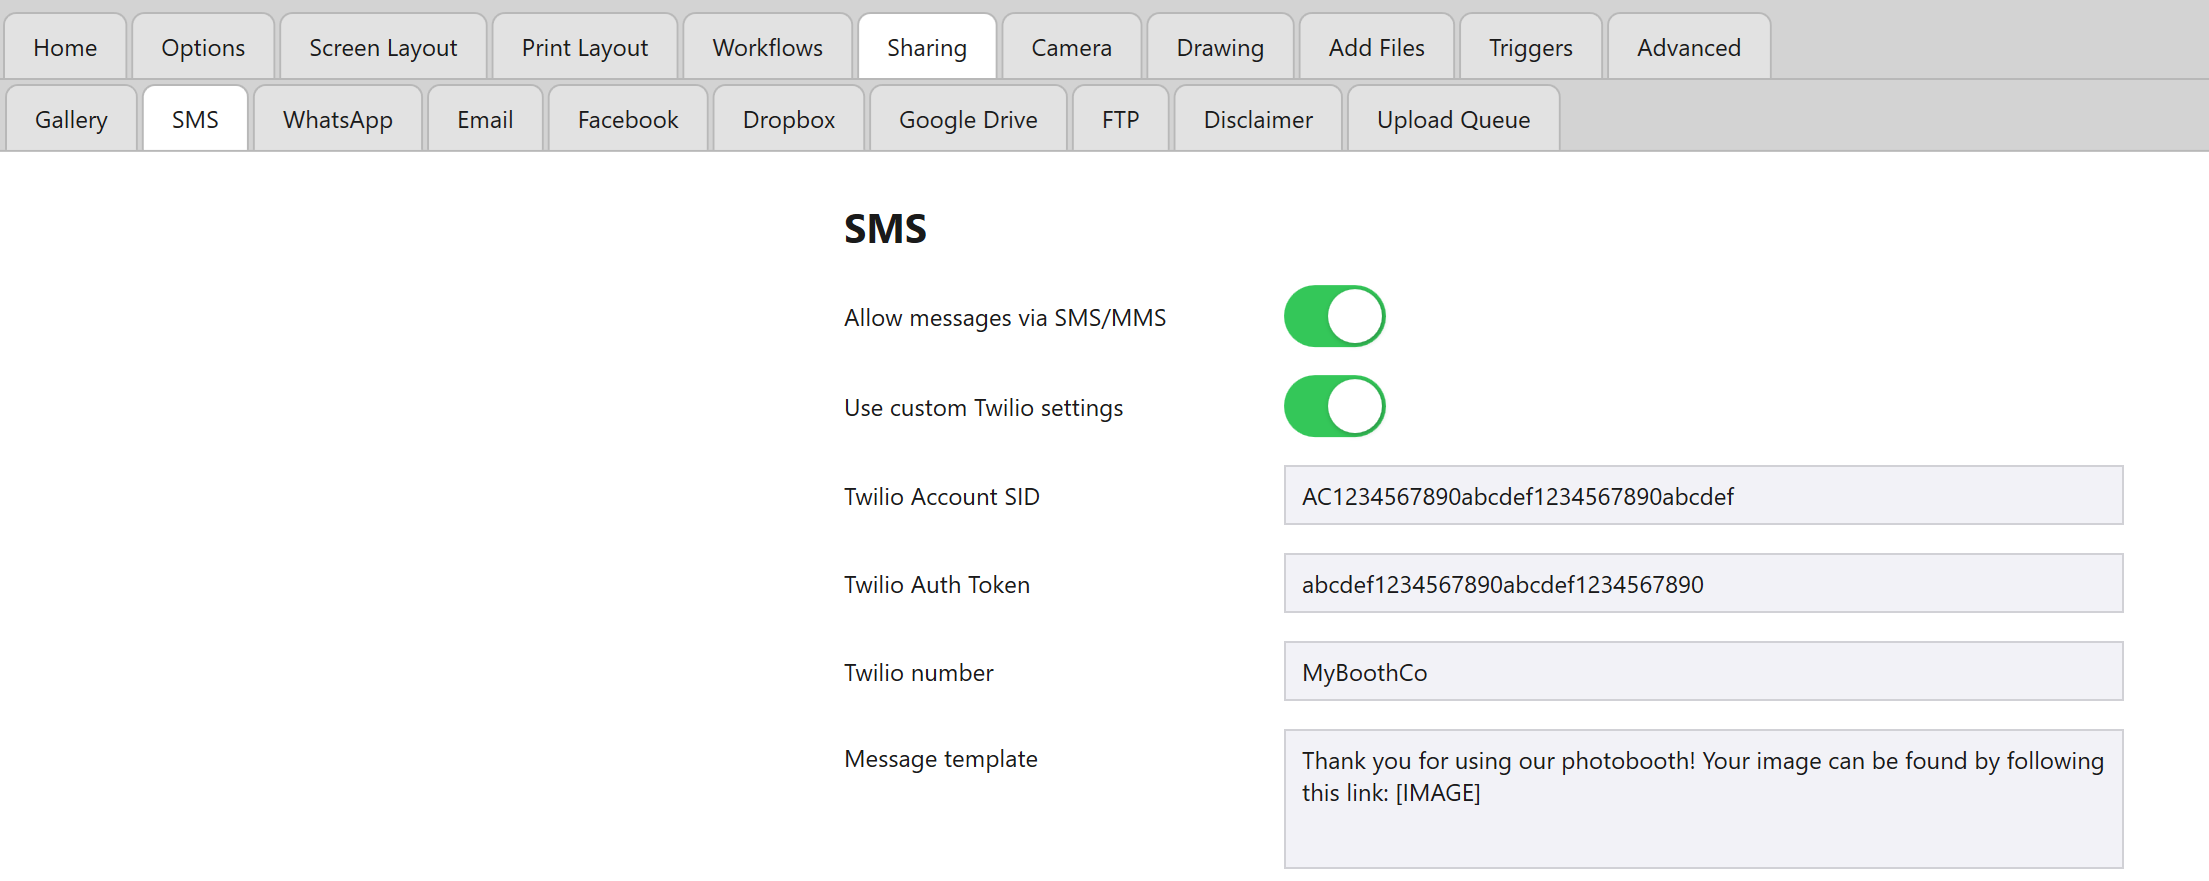Click the 'Twilio number' label

pos(919,673)
